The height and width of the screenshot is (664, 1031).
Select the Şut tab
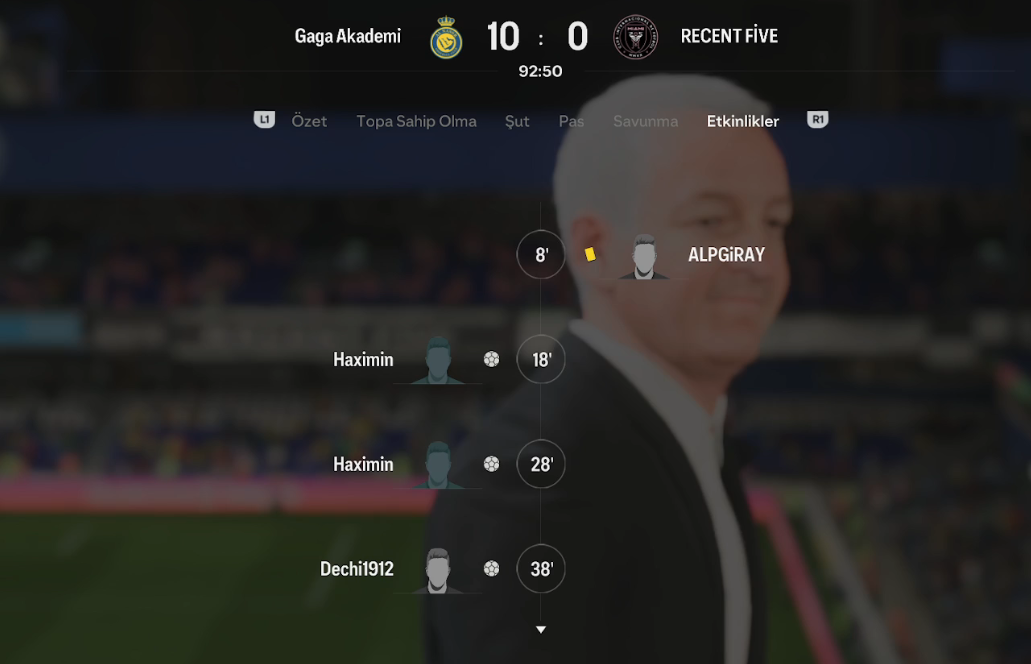[x=517, y=122]
